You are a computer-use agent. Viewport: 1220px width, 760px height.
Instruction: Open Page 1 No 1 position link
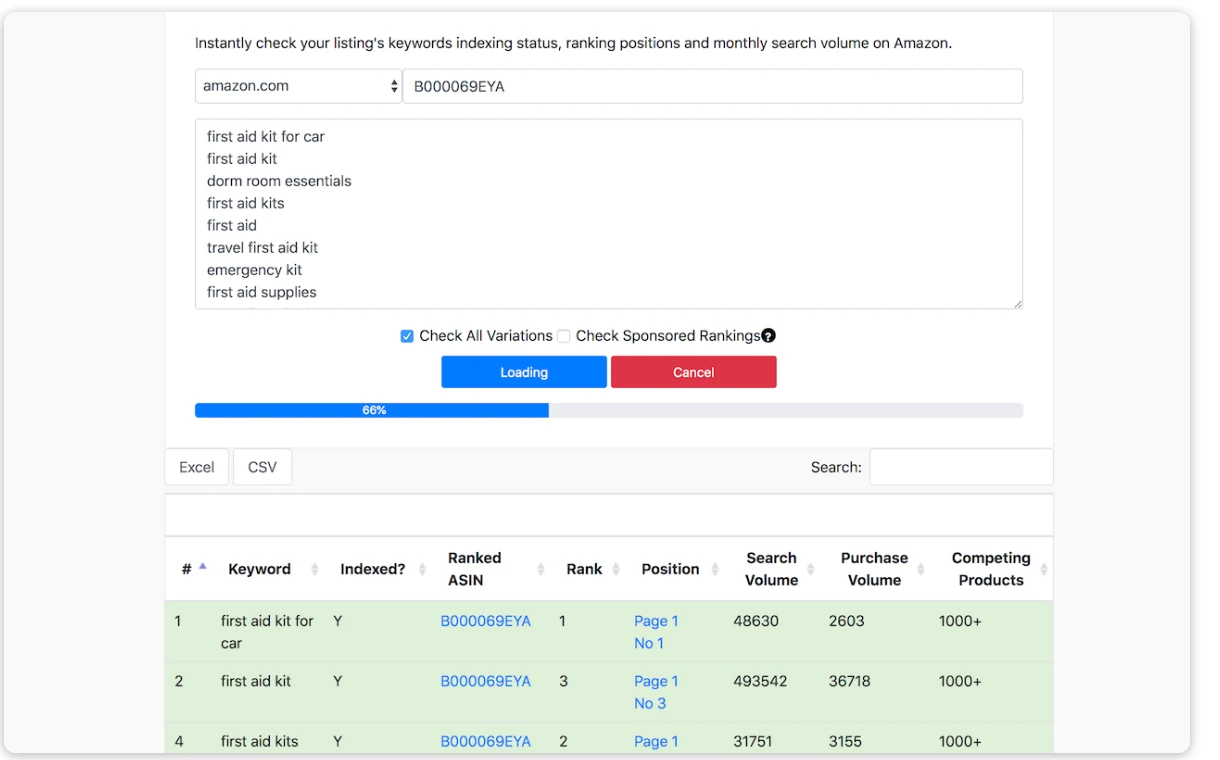[656, 632]
